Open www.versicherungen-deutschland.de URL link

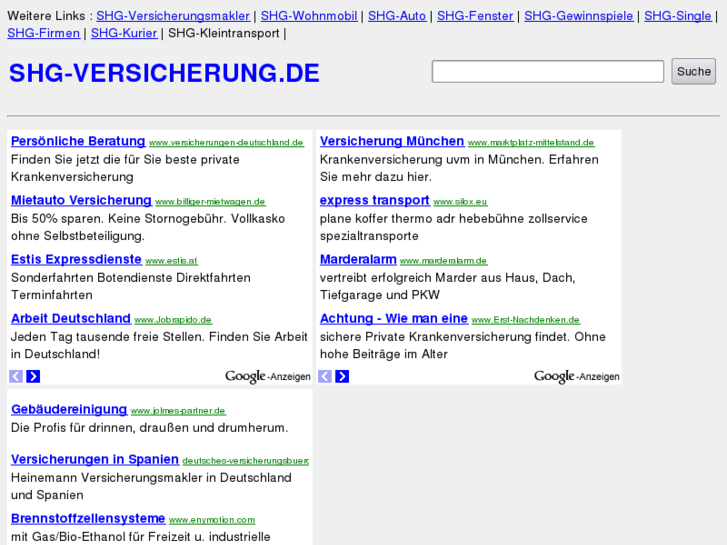pyautogui.click(x=226, y=142)
